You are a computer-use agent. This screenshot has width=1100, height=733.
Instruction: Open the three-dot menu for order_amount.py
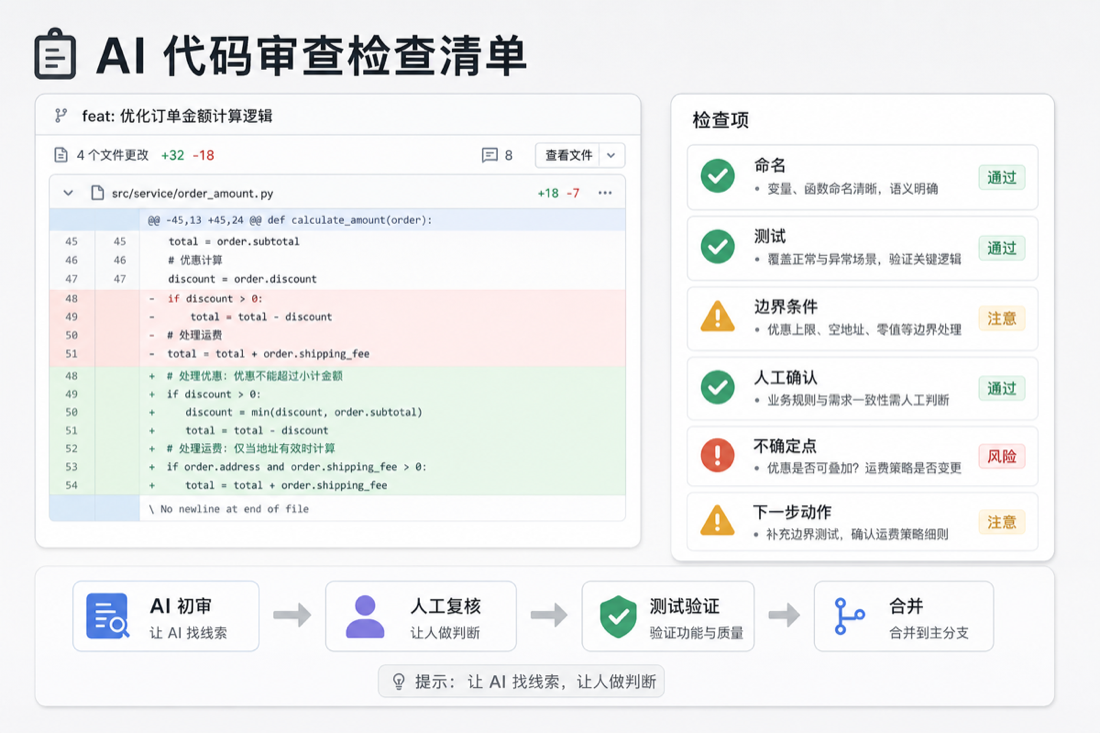pyautogui.click(x=605, y=193)
